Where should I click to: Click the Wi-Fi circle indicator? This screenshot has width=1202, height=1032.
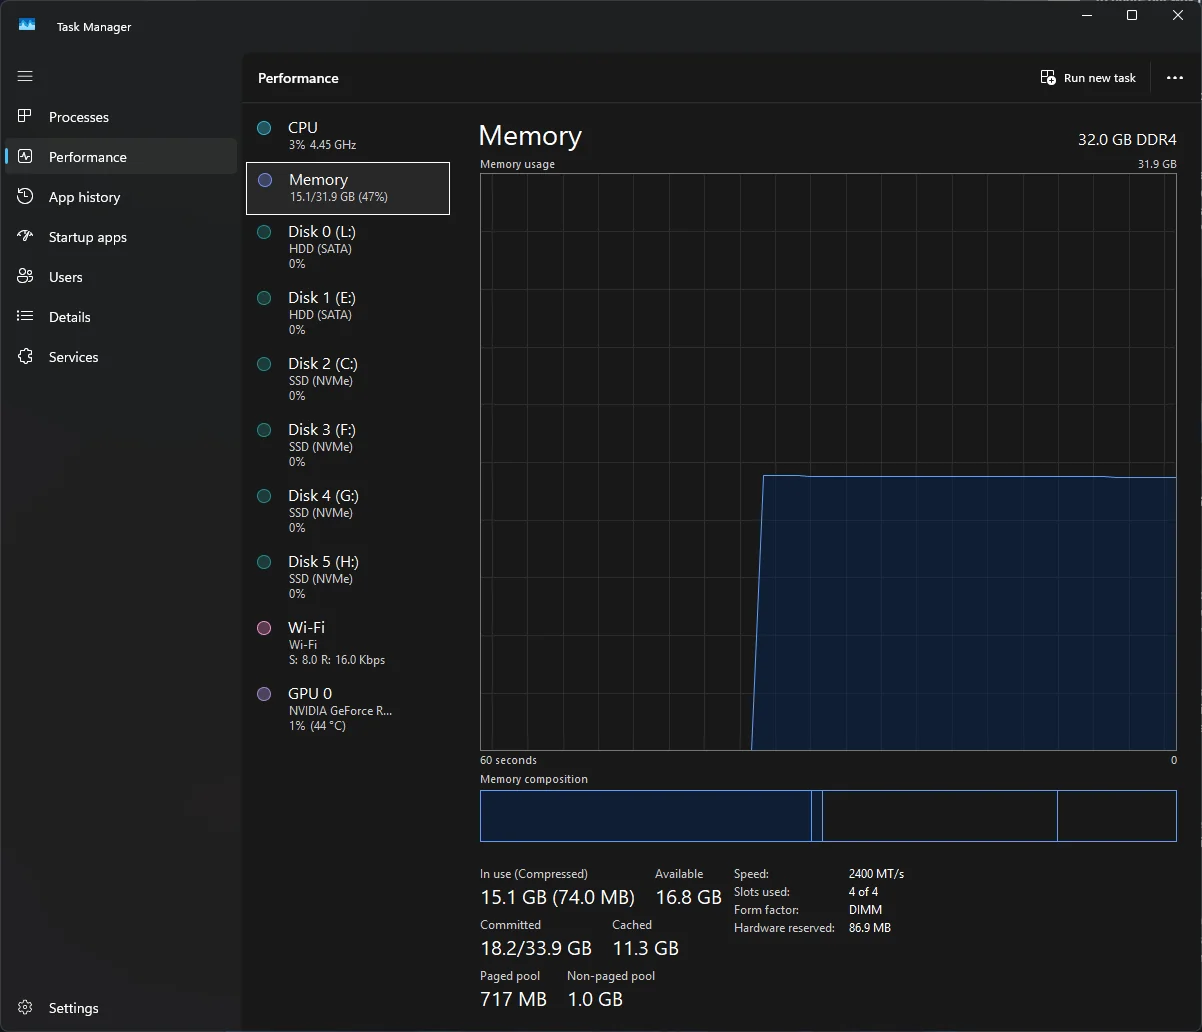pyautogui.click(x=264, y=628)
